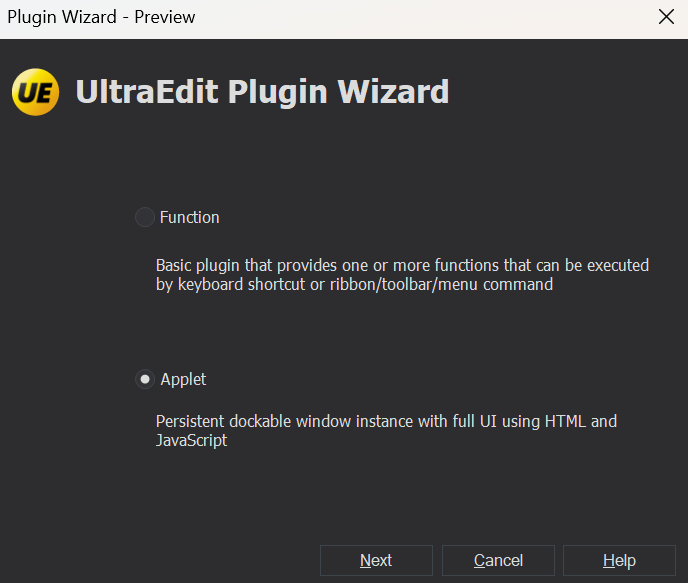Pick the persistent dockable window plugin type
This screenshot has width=688, height=583.
tap(145, 379)
